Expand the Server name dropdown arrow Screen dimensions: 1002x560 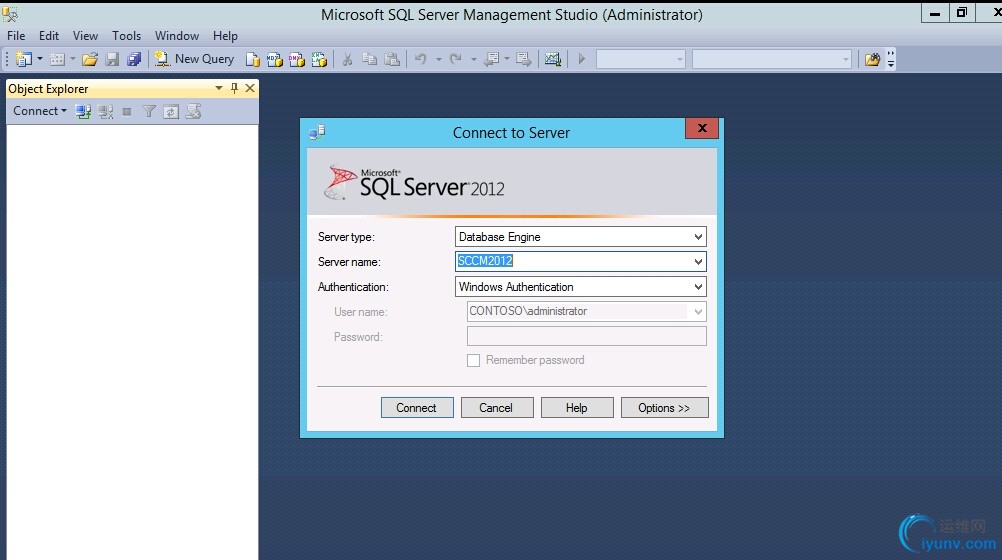698,261
